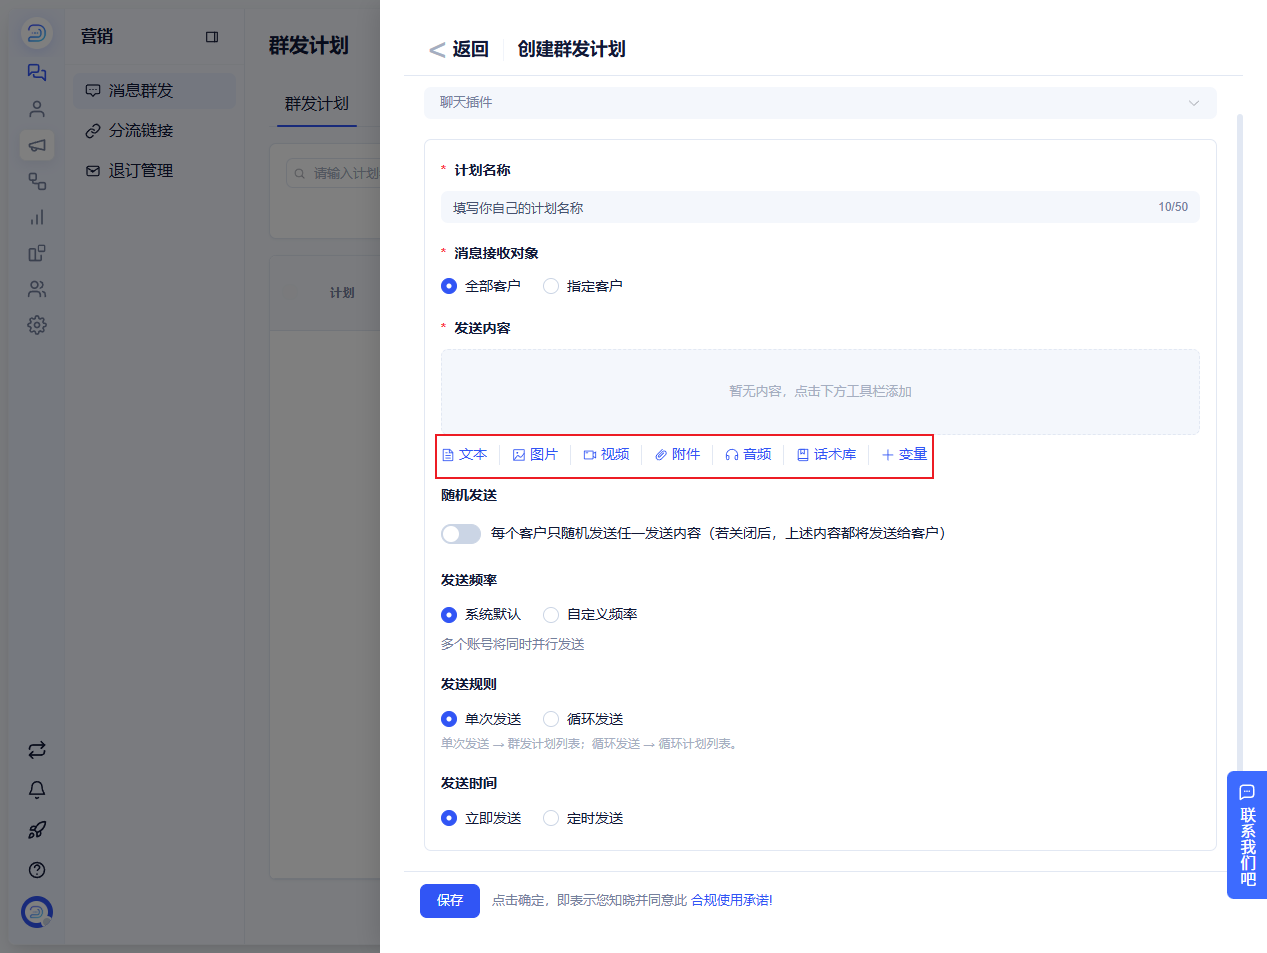This screenshot has width=1267, height=953.
Task: Expand the 聊天插件 dropdown
Action: [820, 102]
